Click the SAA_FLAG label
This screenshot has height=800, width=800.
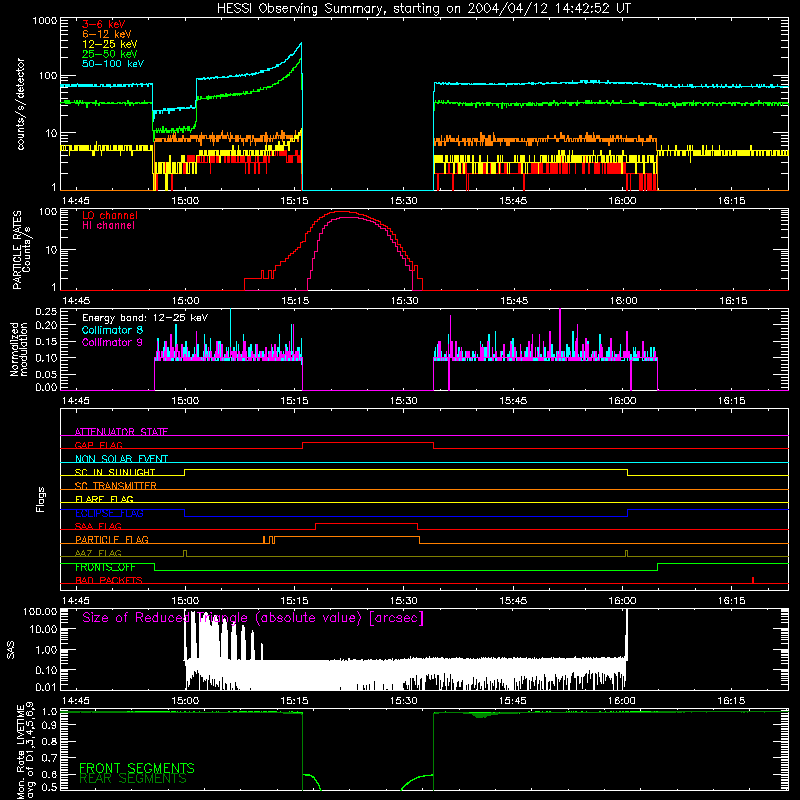98,526
